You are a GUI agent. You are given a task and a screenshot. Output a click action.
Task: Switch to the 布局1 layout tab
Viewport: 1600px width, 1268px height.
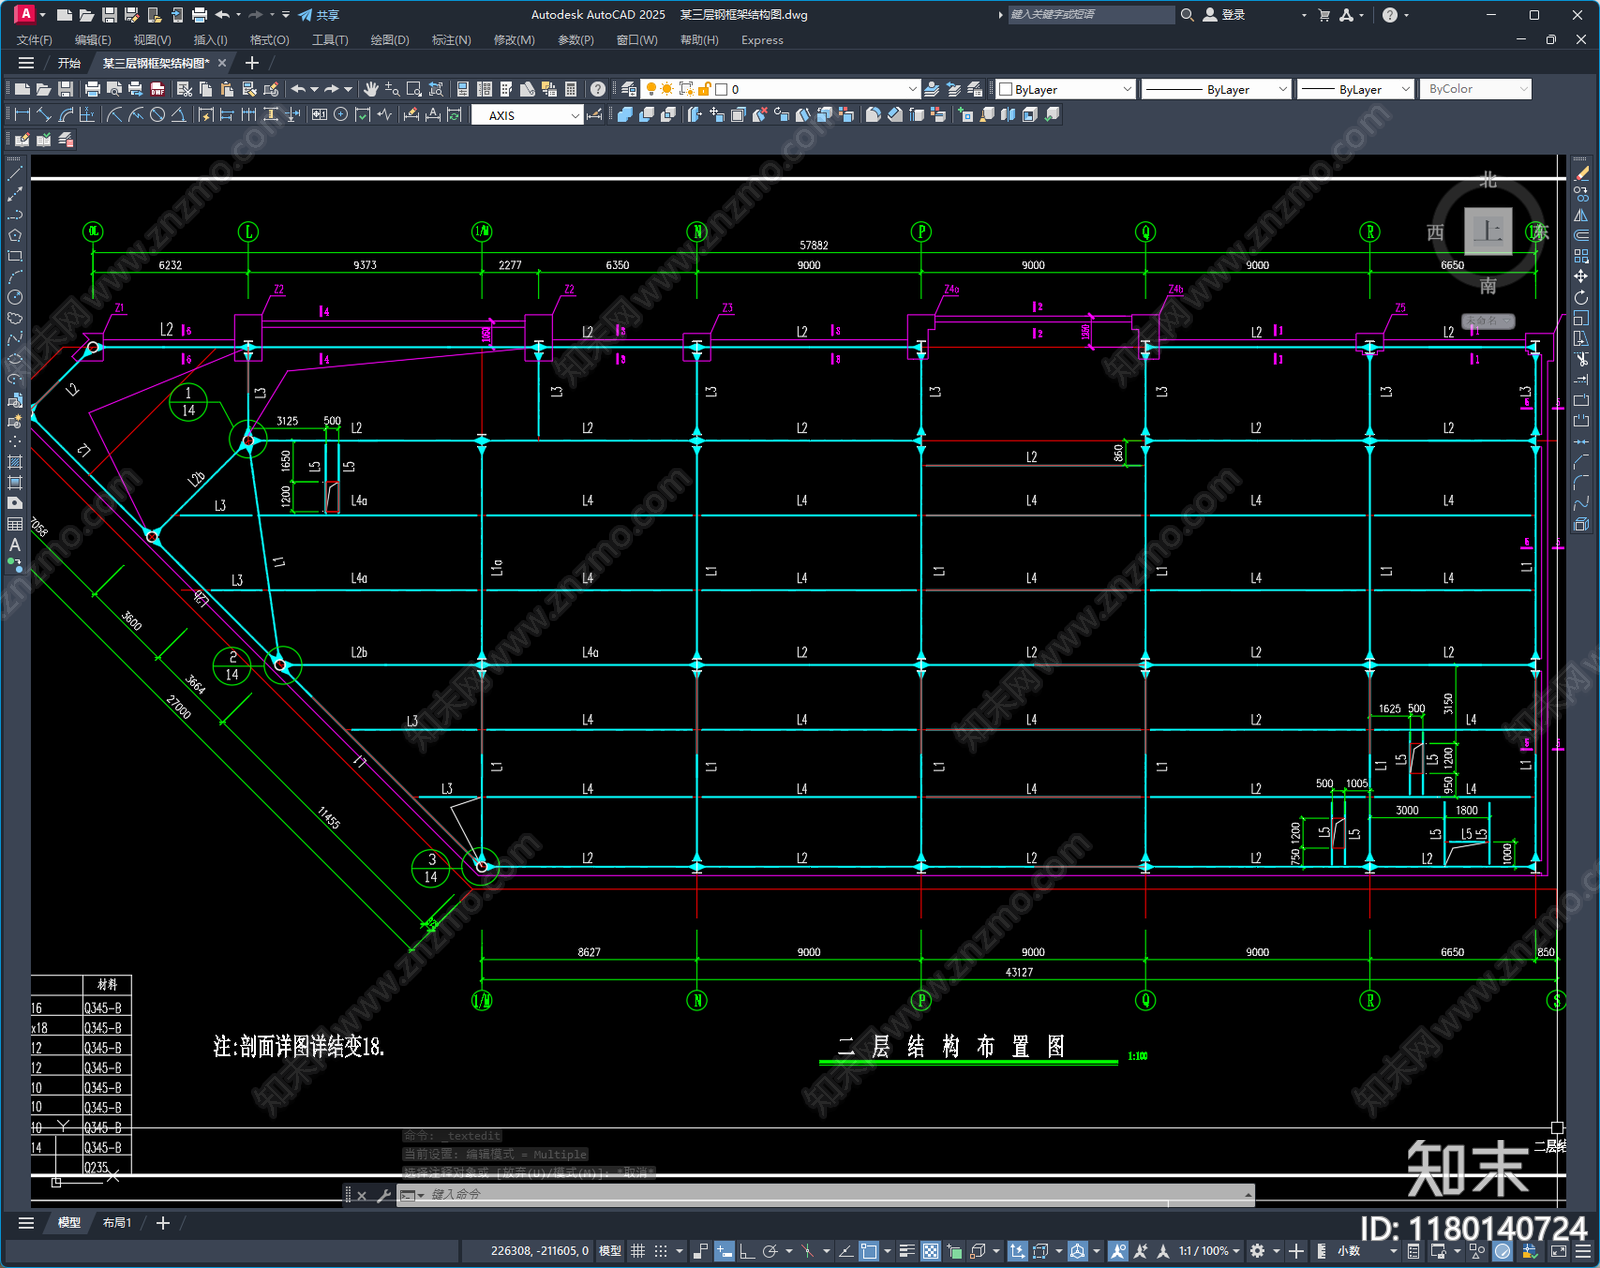pos(117,1223)
